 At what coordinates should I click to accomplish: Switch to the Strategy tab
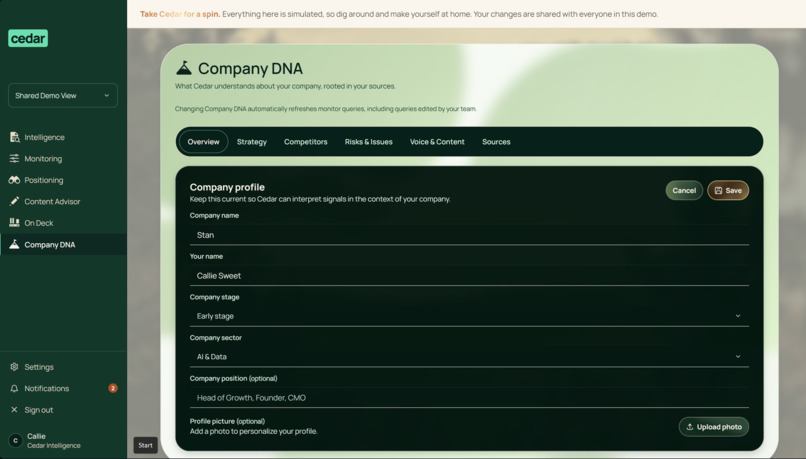(252, 142)
